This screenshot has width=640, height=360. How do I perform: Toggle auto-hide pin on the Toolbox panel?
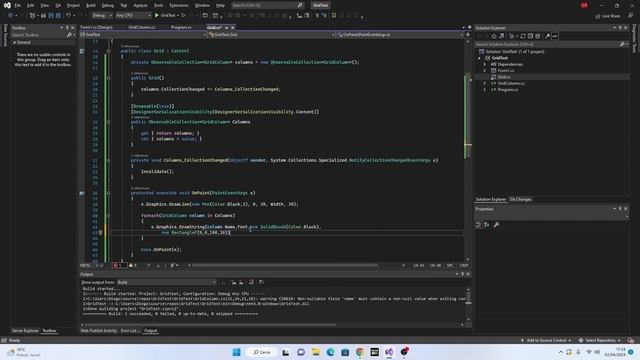(x=67, y=28)
